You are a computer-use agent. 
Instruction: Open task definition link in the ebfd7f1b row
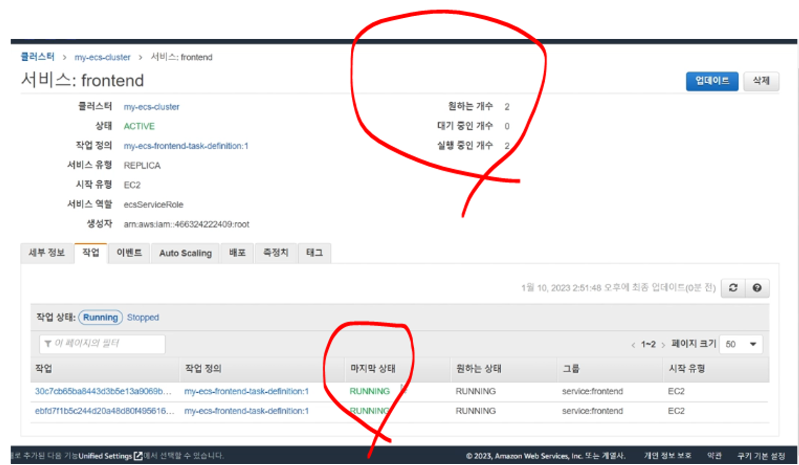point(247,411)
